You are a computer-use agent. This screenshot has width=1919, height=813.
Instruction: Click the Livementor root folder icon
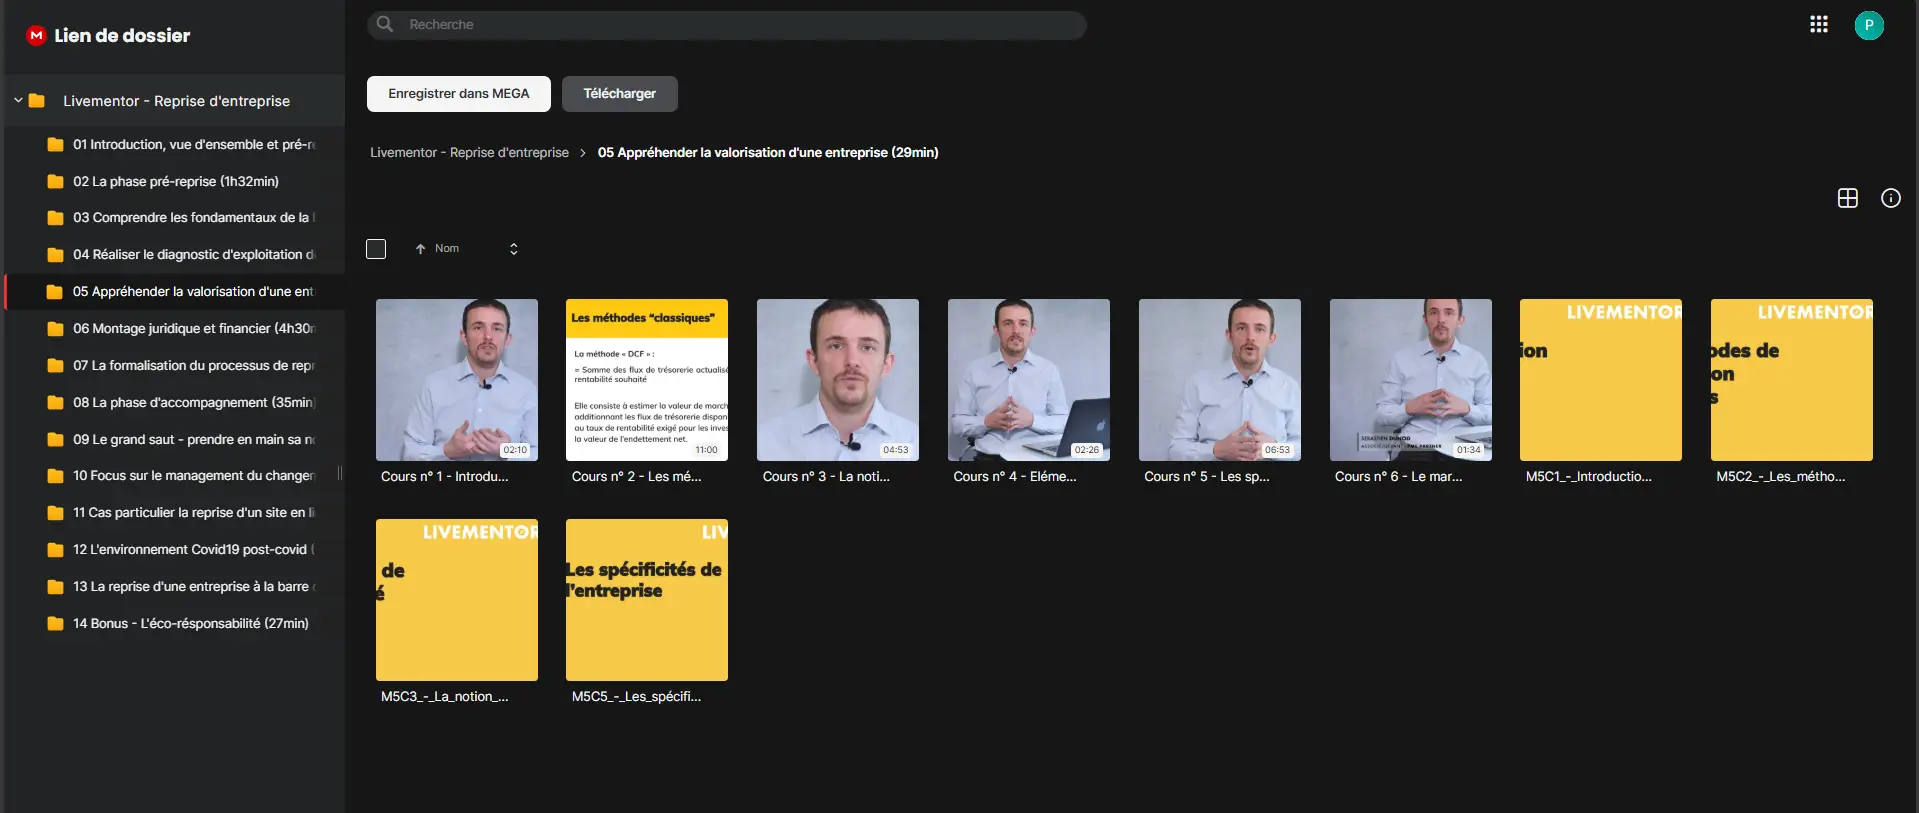click(37, 101)
